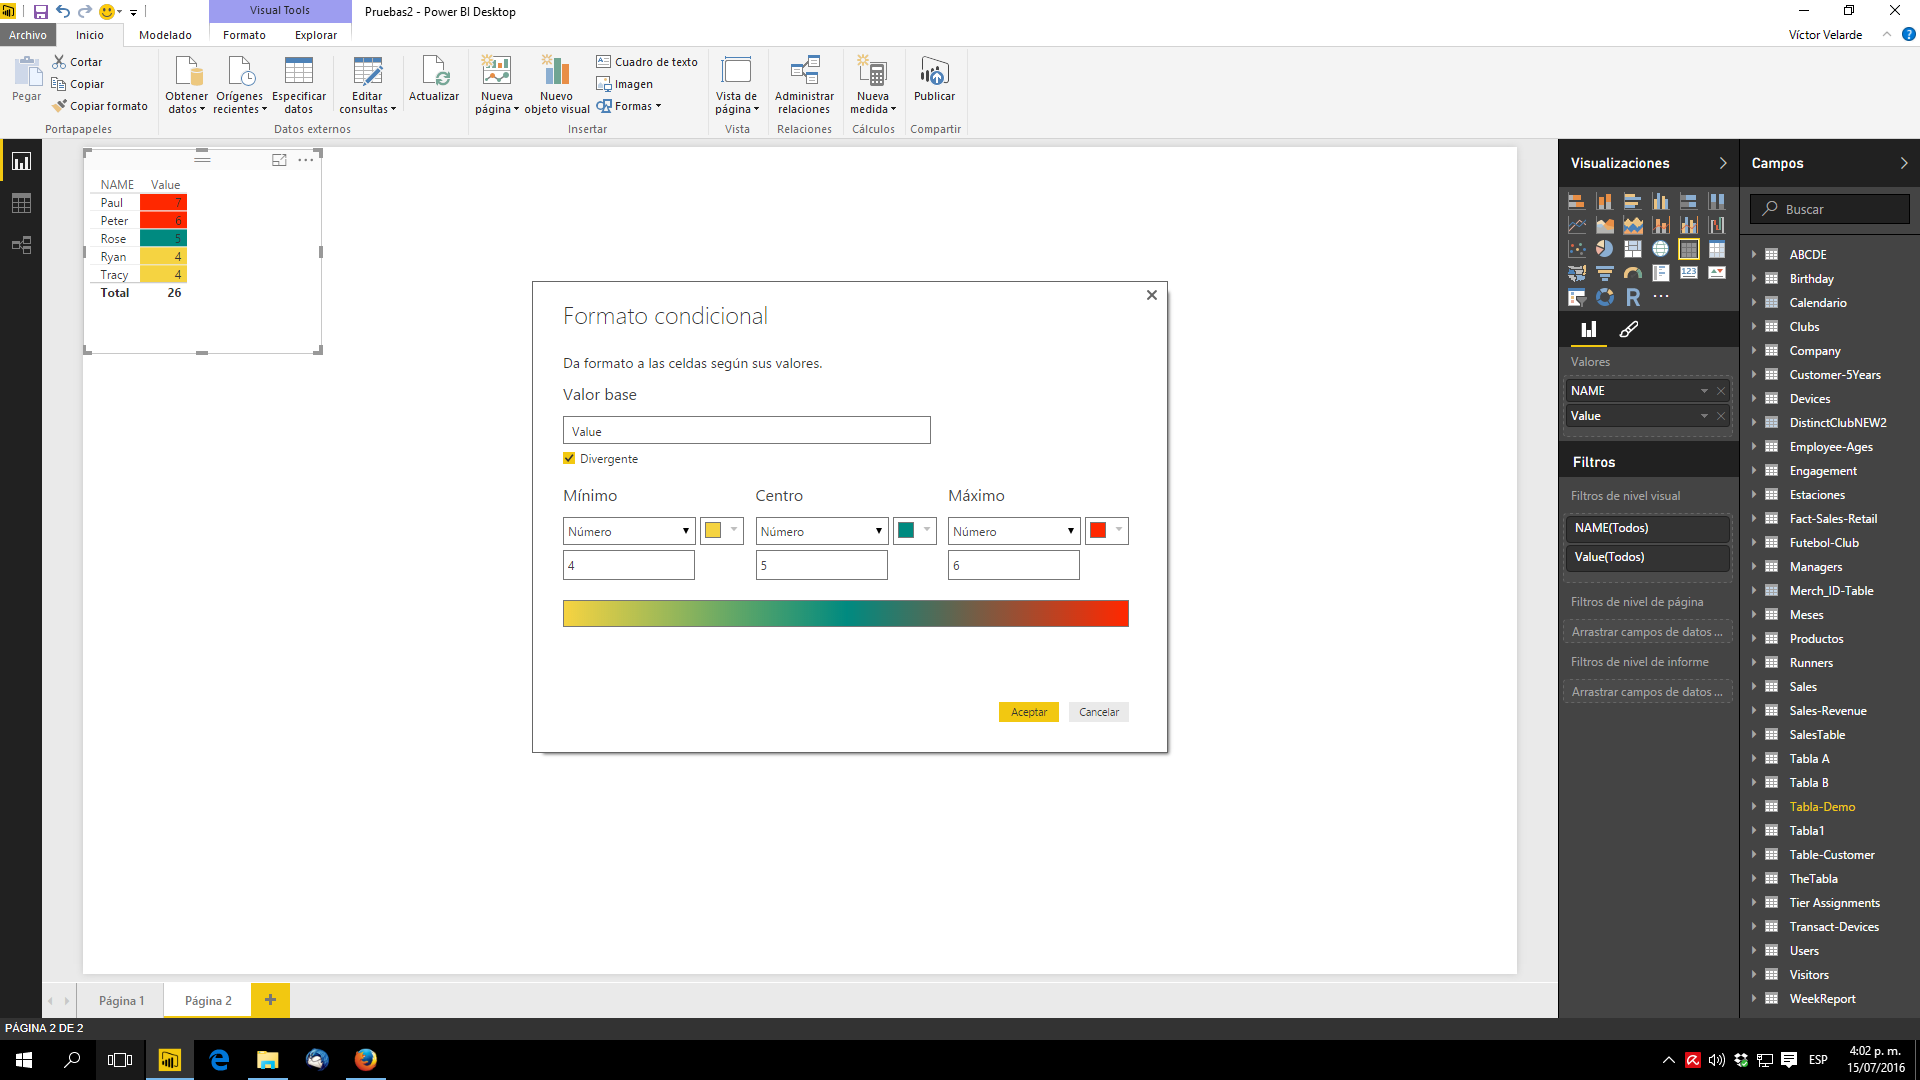Image resolution: width=1920 pixels, height=1080 pixels.
Task: Switch to the Inicio ribbon tab
Action: [89, 35]
